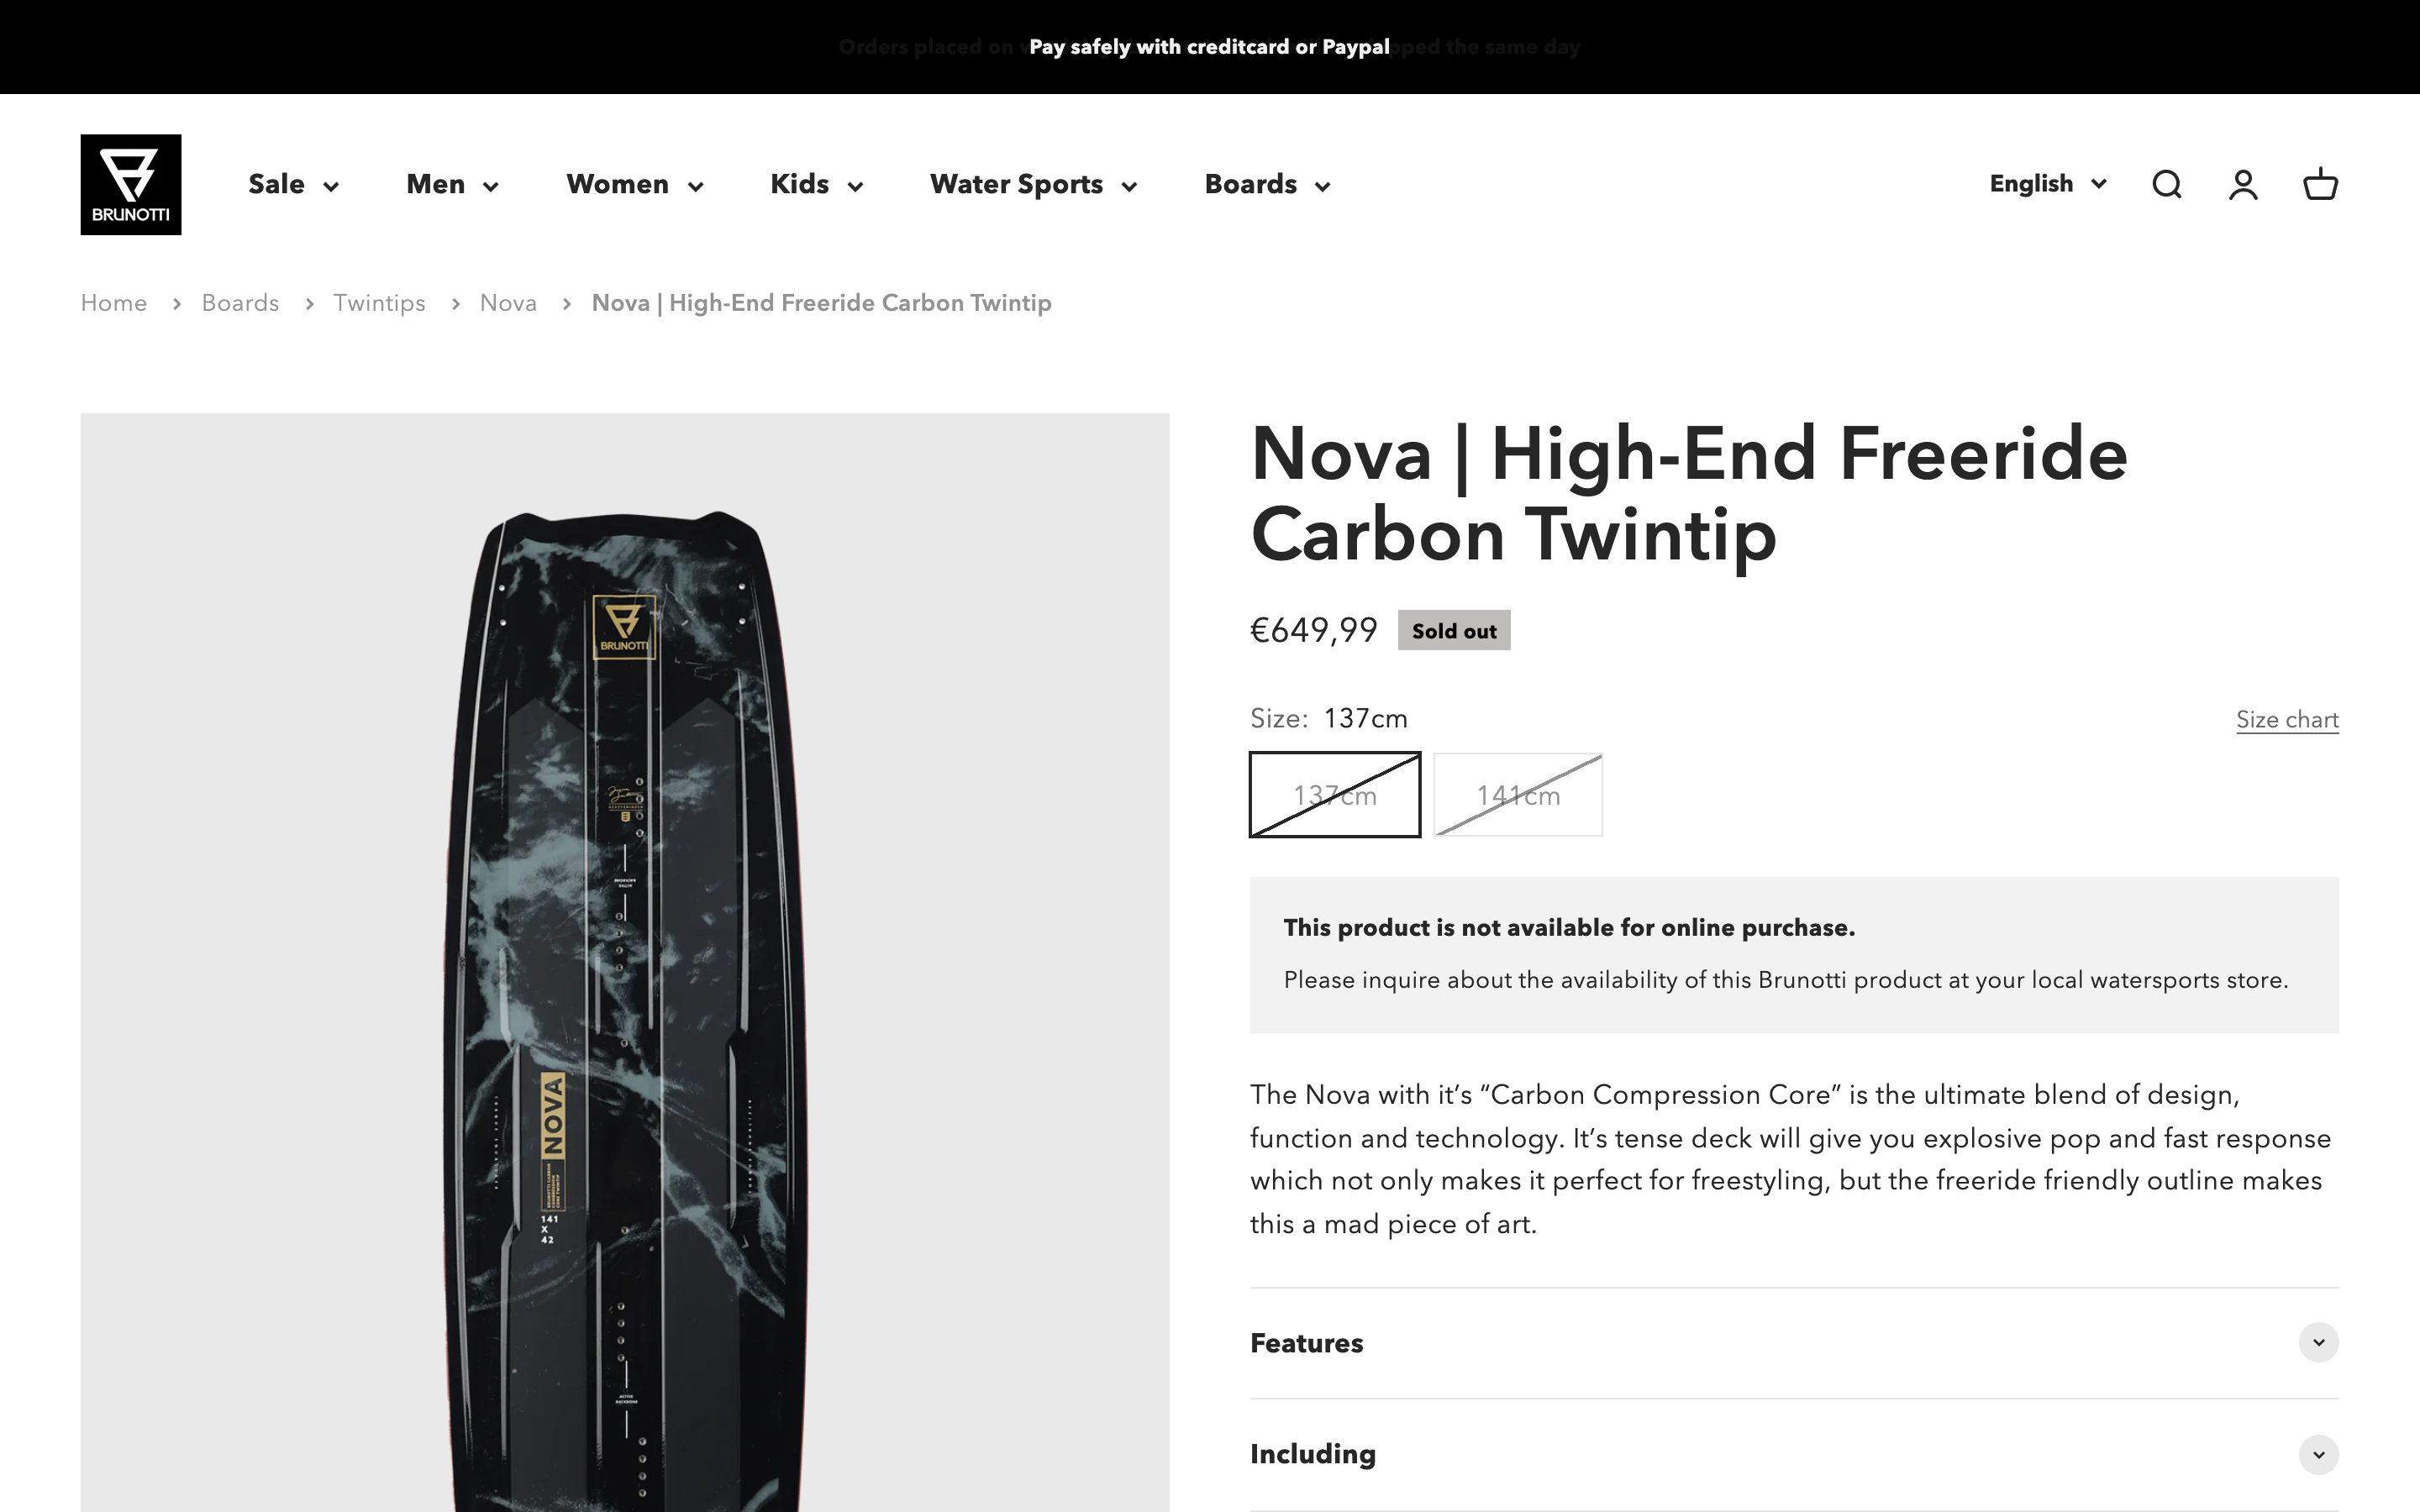Open the Boards navigation menu

coord(1267,185)
